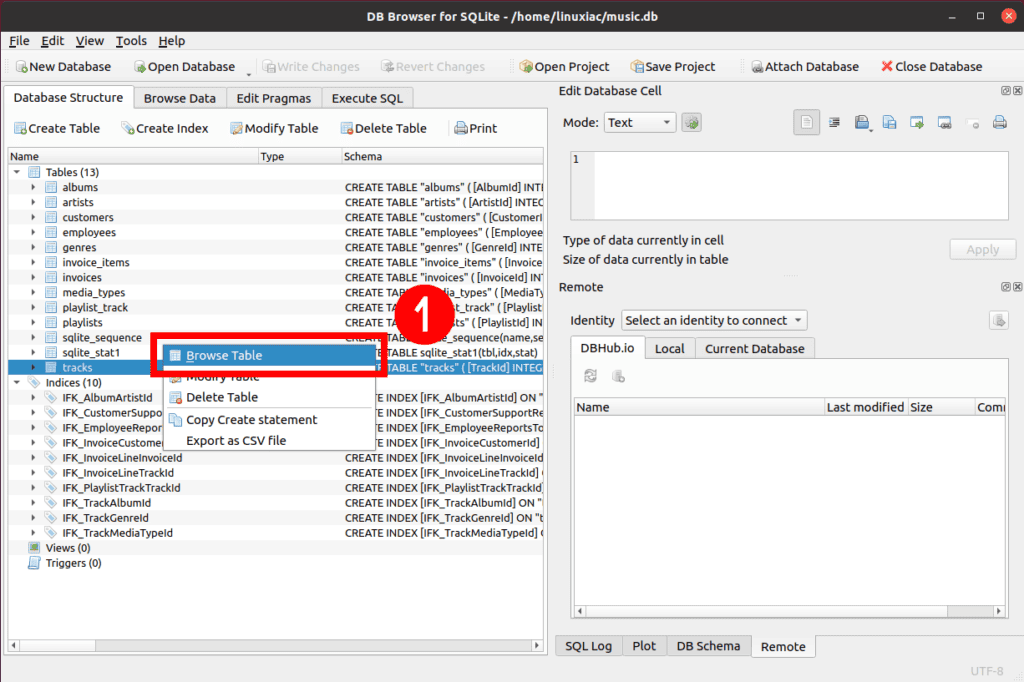The image size is (1024, 682).
Task: Click the Print icon in Edit Database Cell
Action: click(999, 122)
